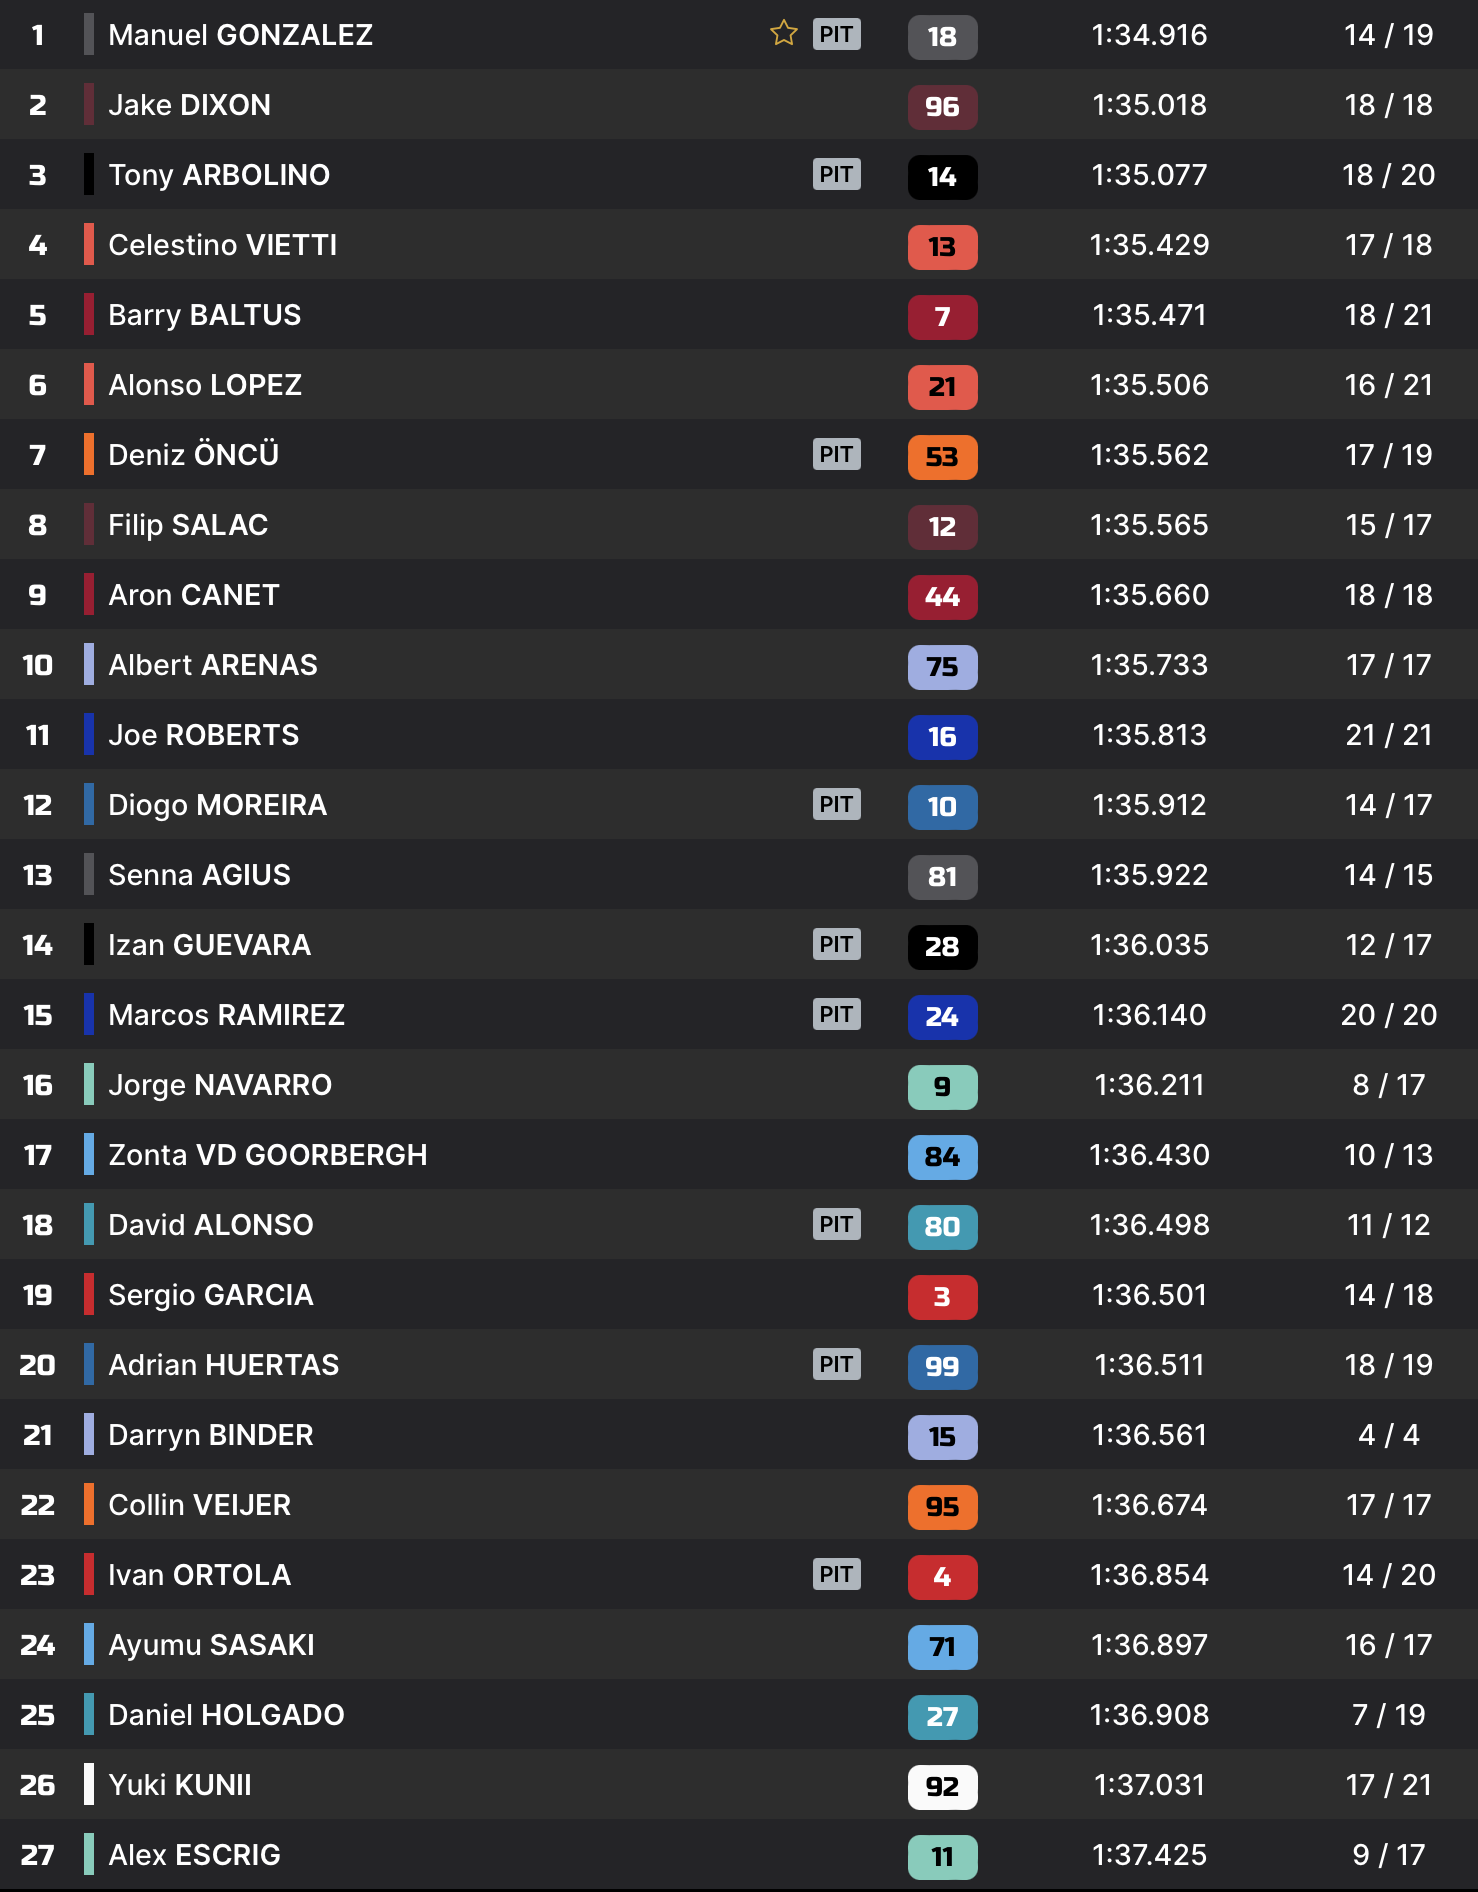Viewport: 1478px width, 1892px height.
Task: Click the PIT badge next to David Alonso
Action: 836,1225
